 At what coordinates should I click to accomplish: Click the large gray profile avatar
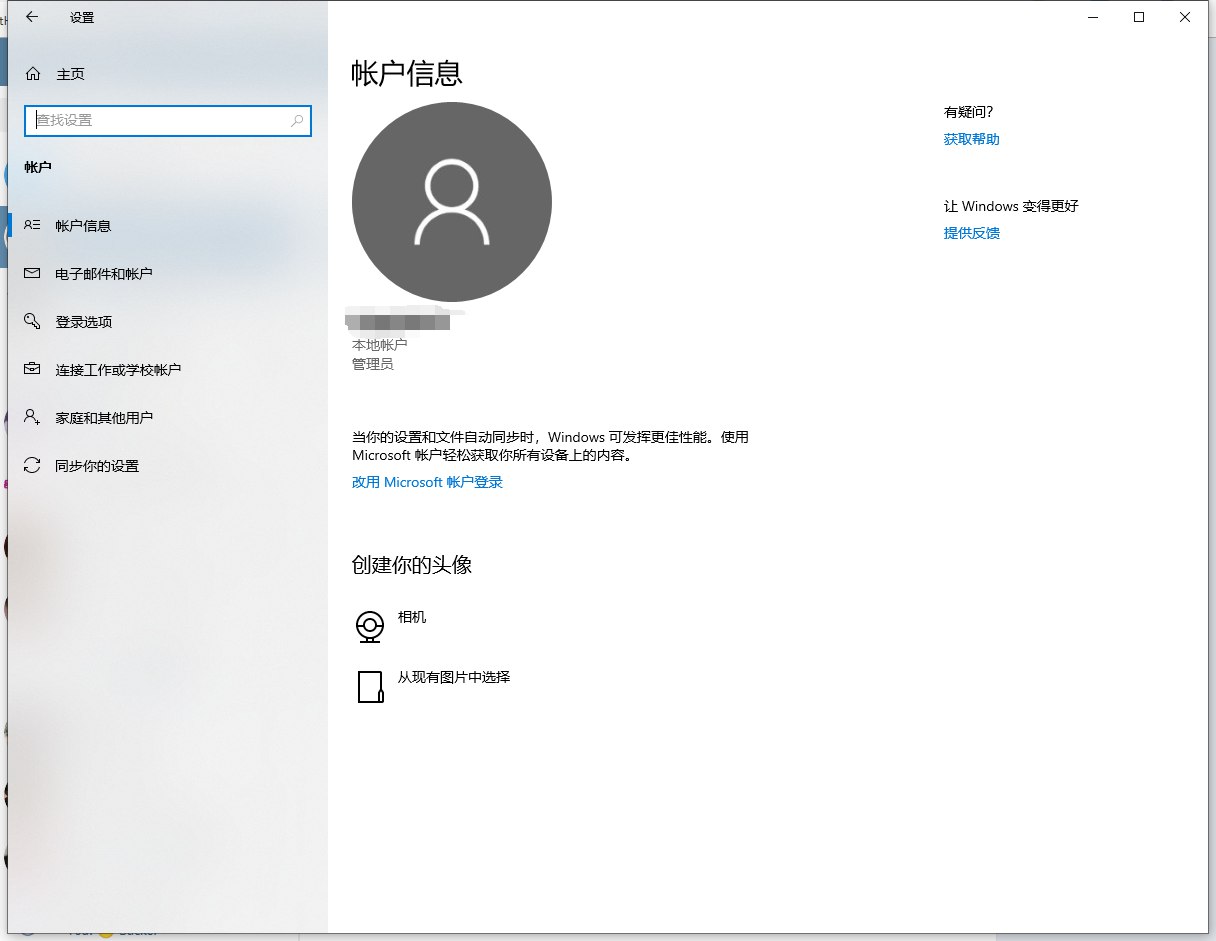click(x=452, y=201)
